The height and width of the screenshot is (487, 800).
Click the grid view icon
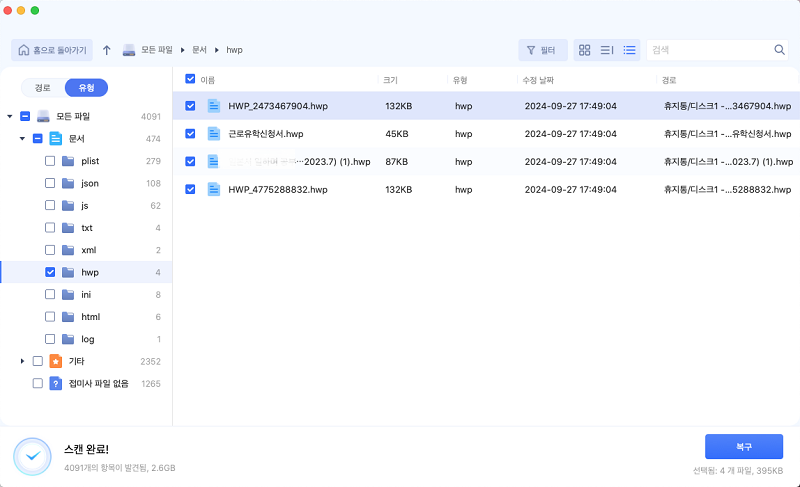pos(585,50)
